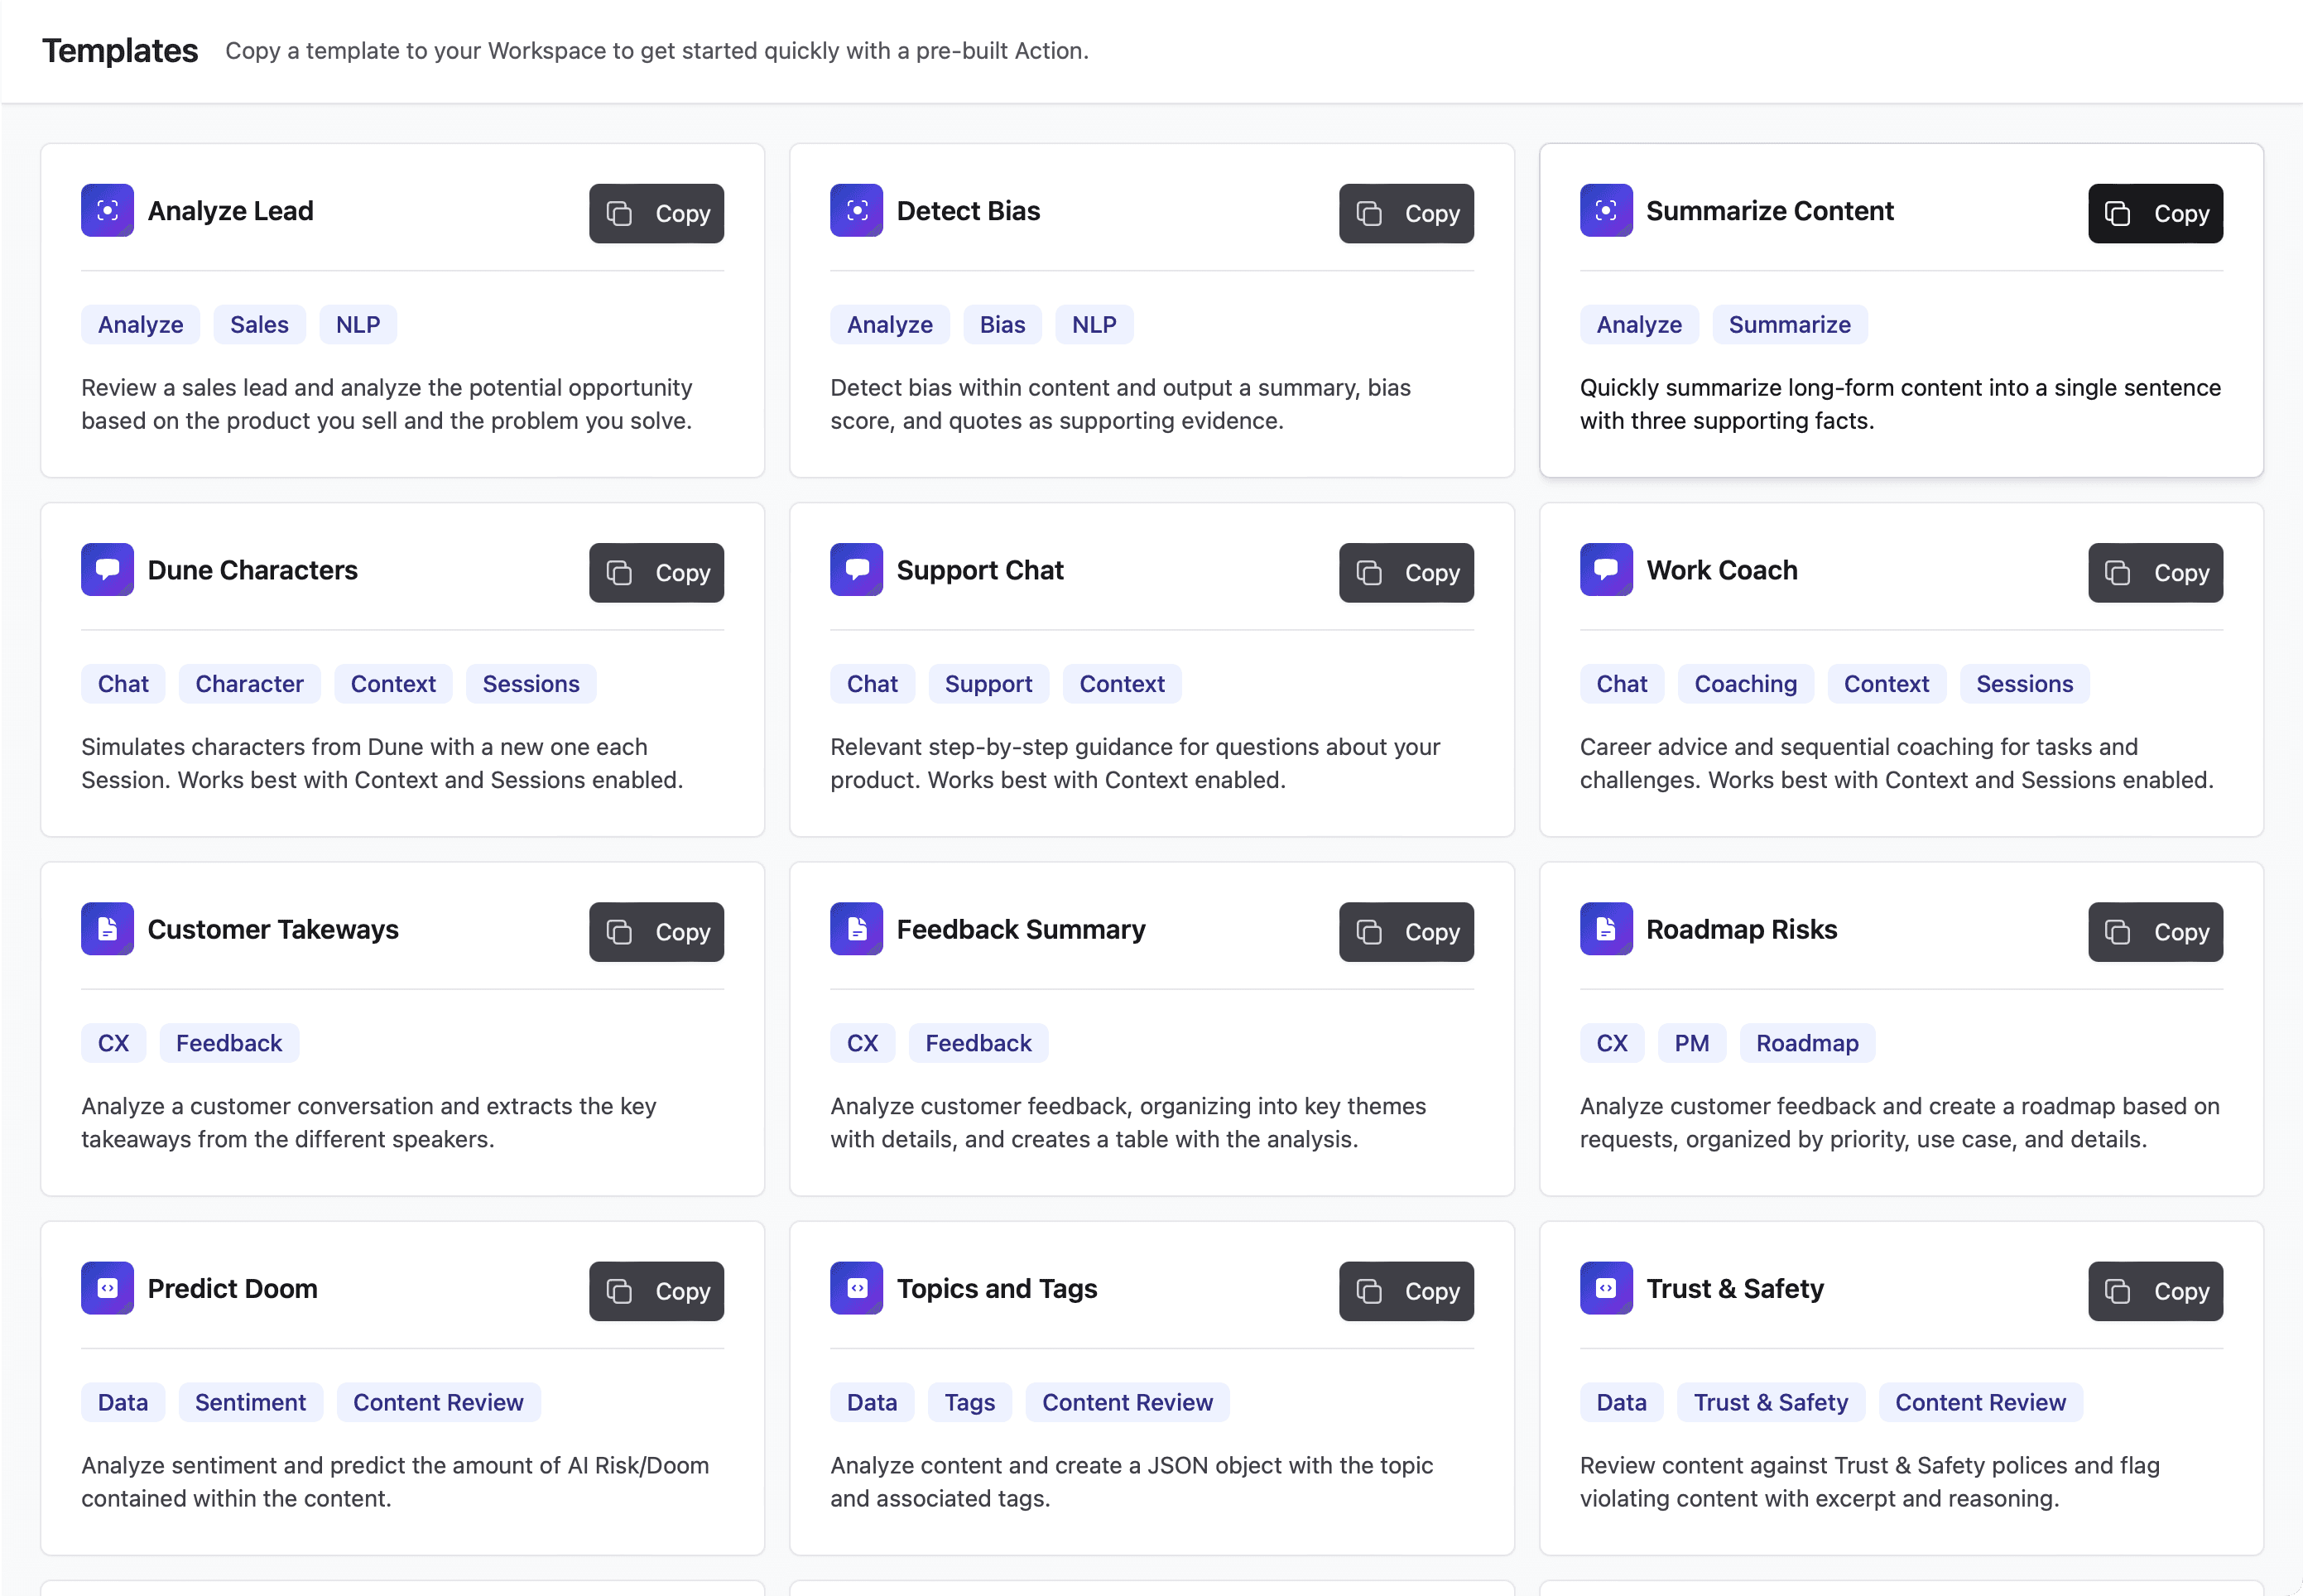Select the Coaching tag on Work Coach
The height and width of the screenshot is (1596, 2303).
[1744, 683]
